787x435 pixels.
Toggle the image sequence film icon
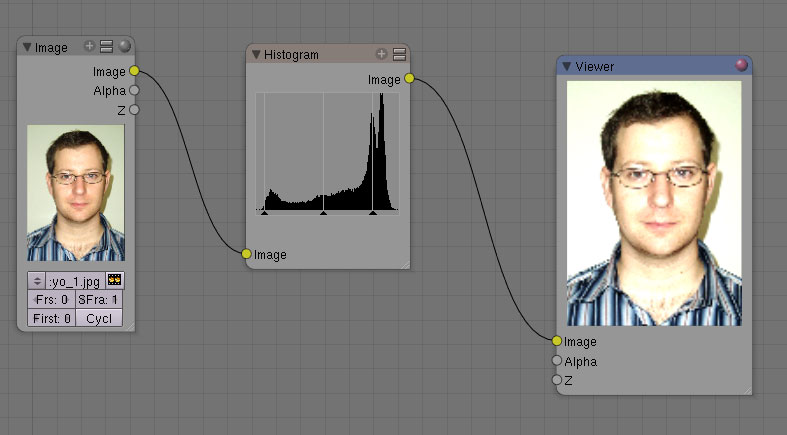pos(114,280)
